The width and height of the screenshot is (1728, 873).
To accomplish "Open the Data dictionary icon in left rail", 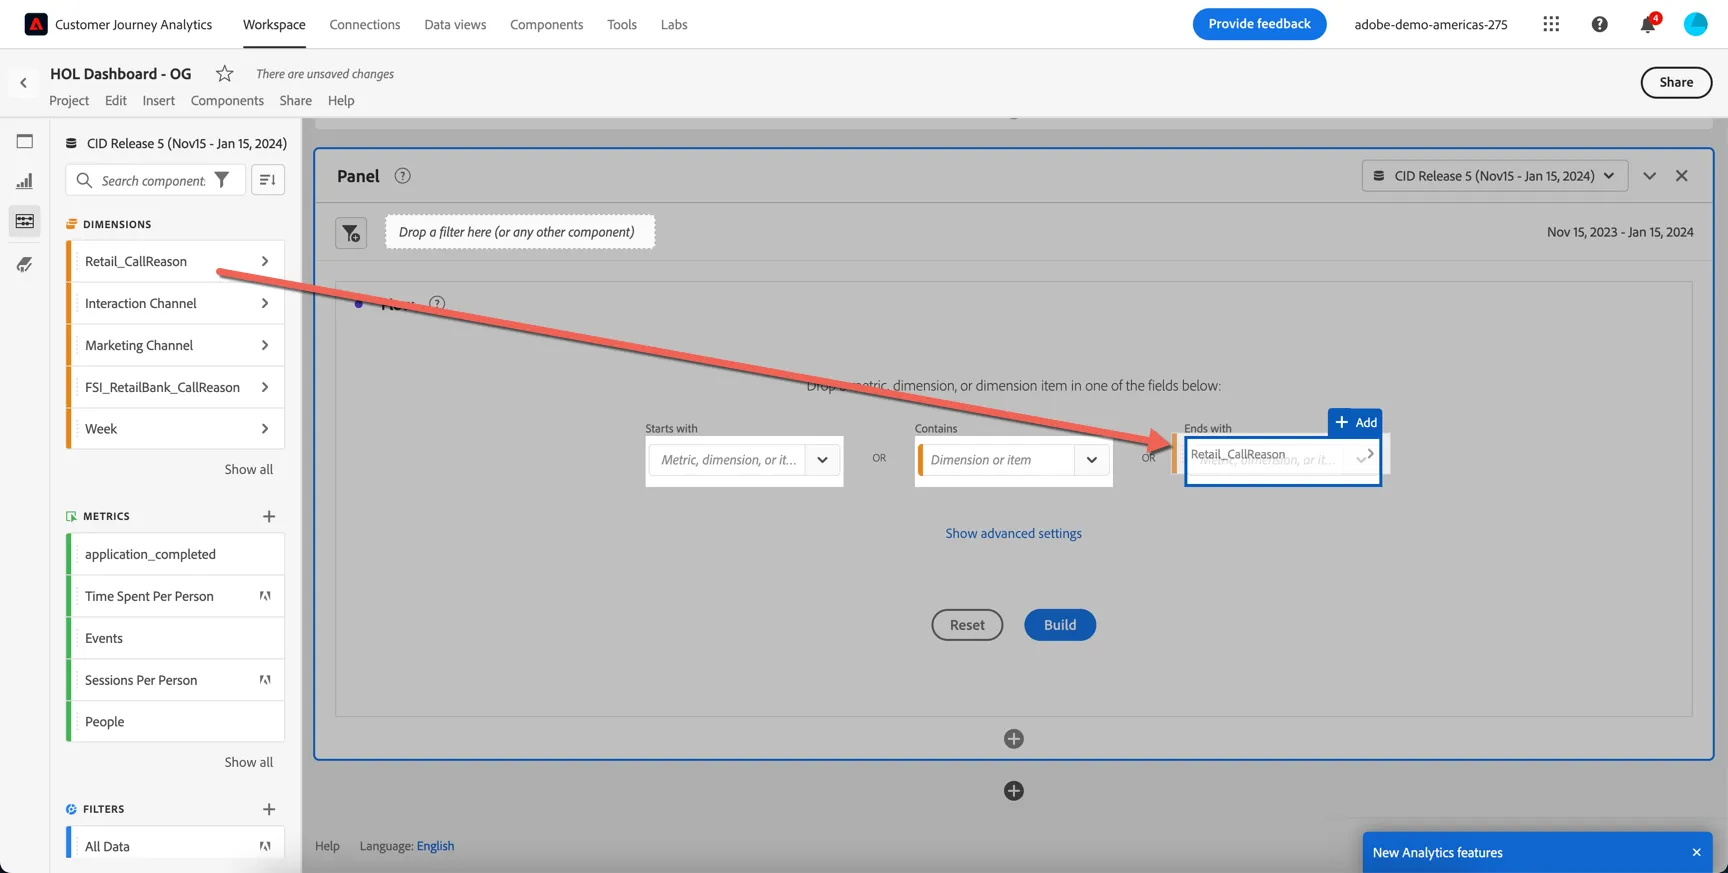I will 25,264.
